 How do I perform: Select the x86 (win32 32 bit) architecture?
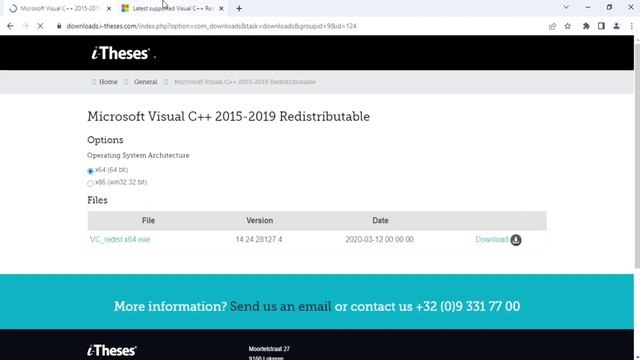(90, 184)
